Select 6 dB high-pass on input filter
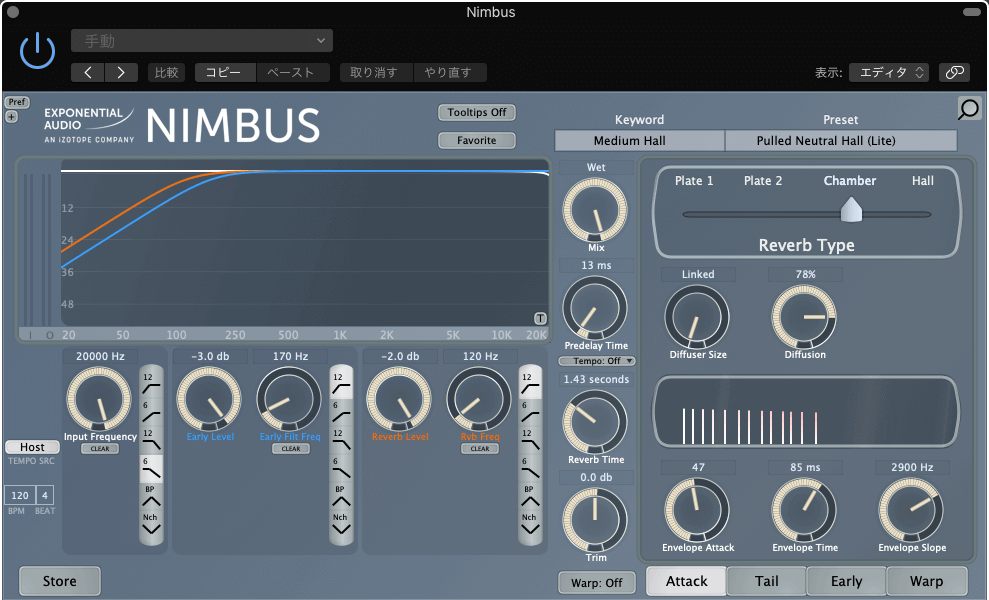 coord(151,411)
